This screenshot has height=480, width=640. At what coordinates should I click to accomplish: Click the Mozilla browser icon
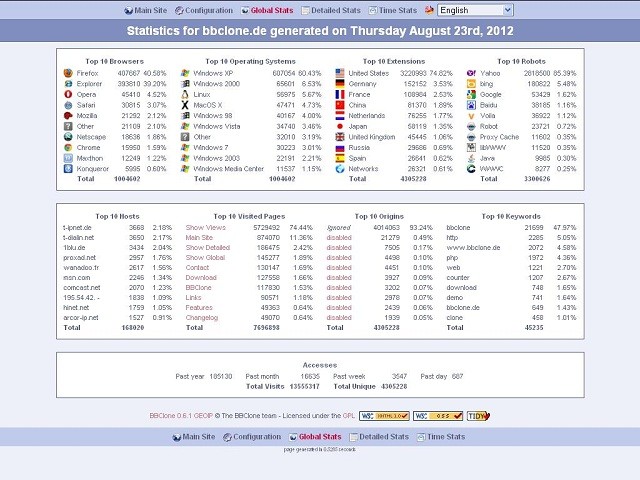[x=68, y=116]
